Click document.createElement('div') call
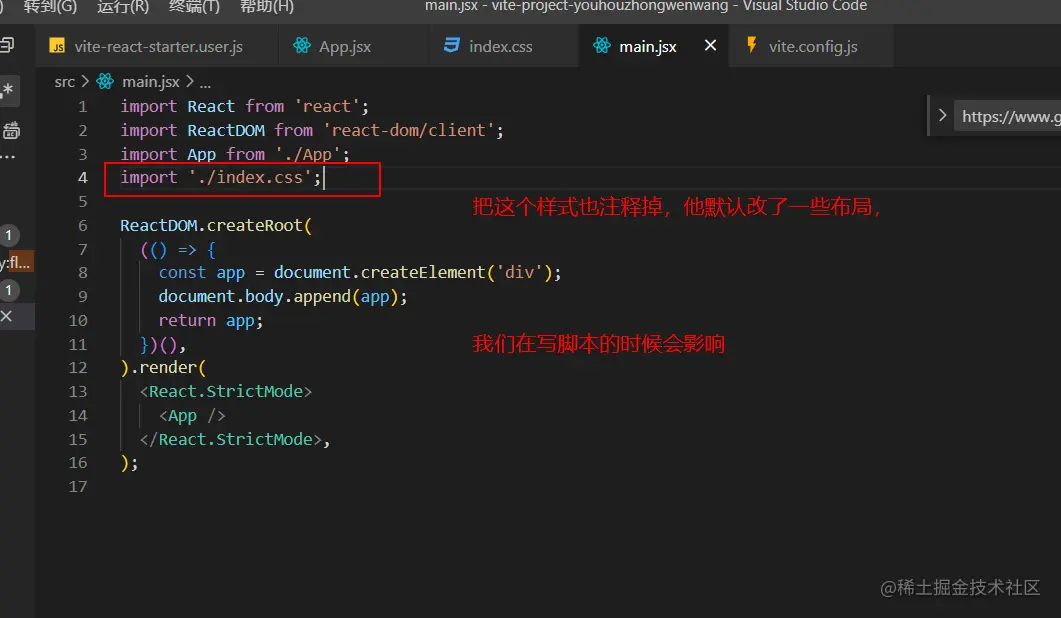This screenshot has height=618, width=1061. pos(413,272)
